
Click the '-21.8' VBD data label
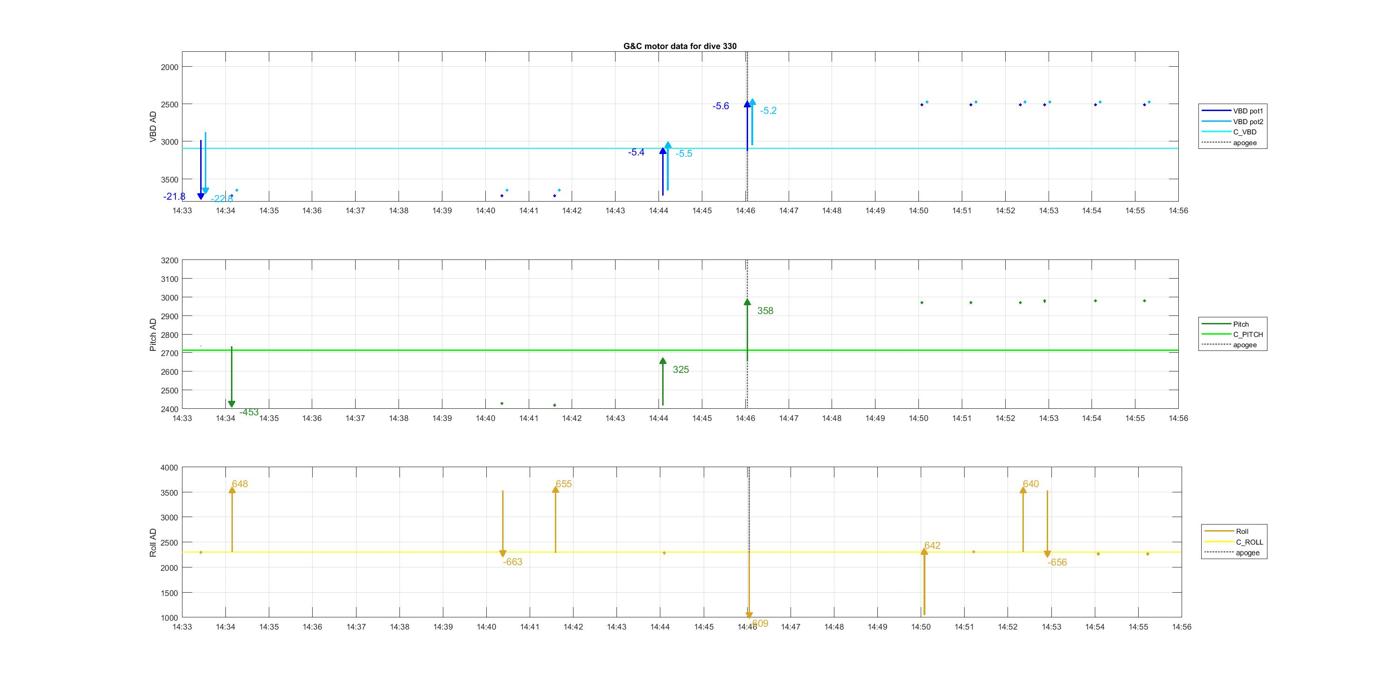[175, 197]
